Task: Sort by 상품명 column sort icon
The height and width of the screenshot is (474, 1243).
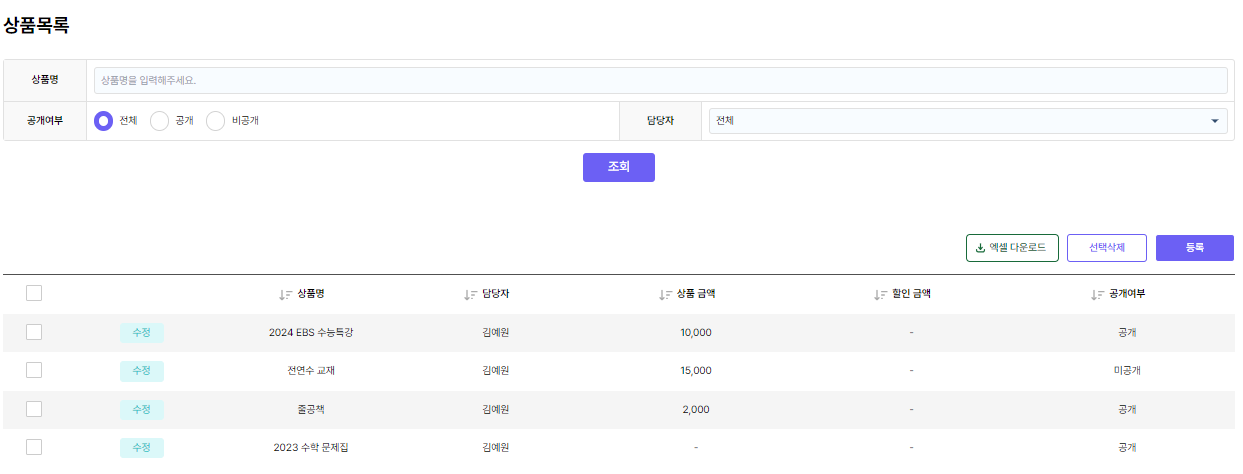Action: (x=285, y=295)
